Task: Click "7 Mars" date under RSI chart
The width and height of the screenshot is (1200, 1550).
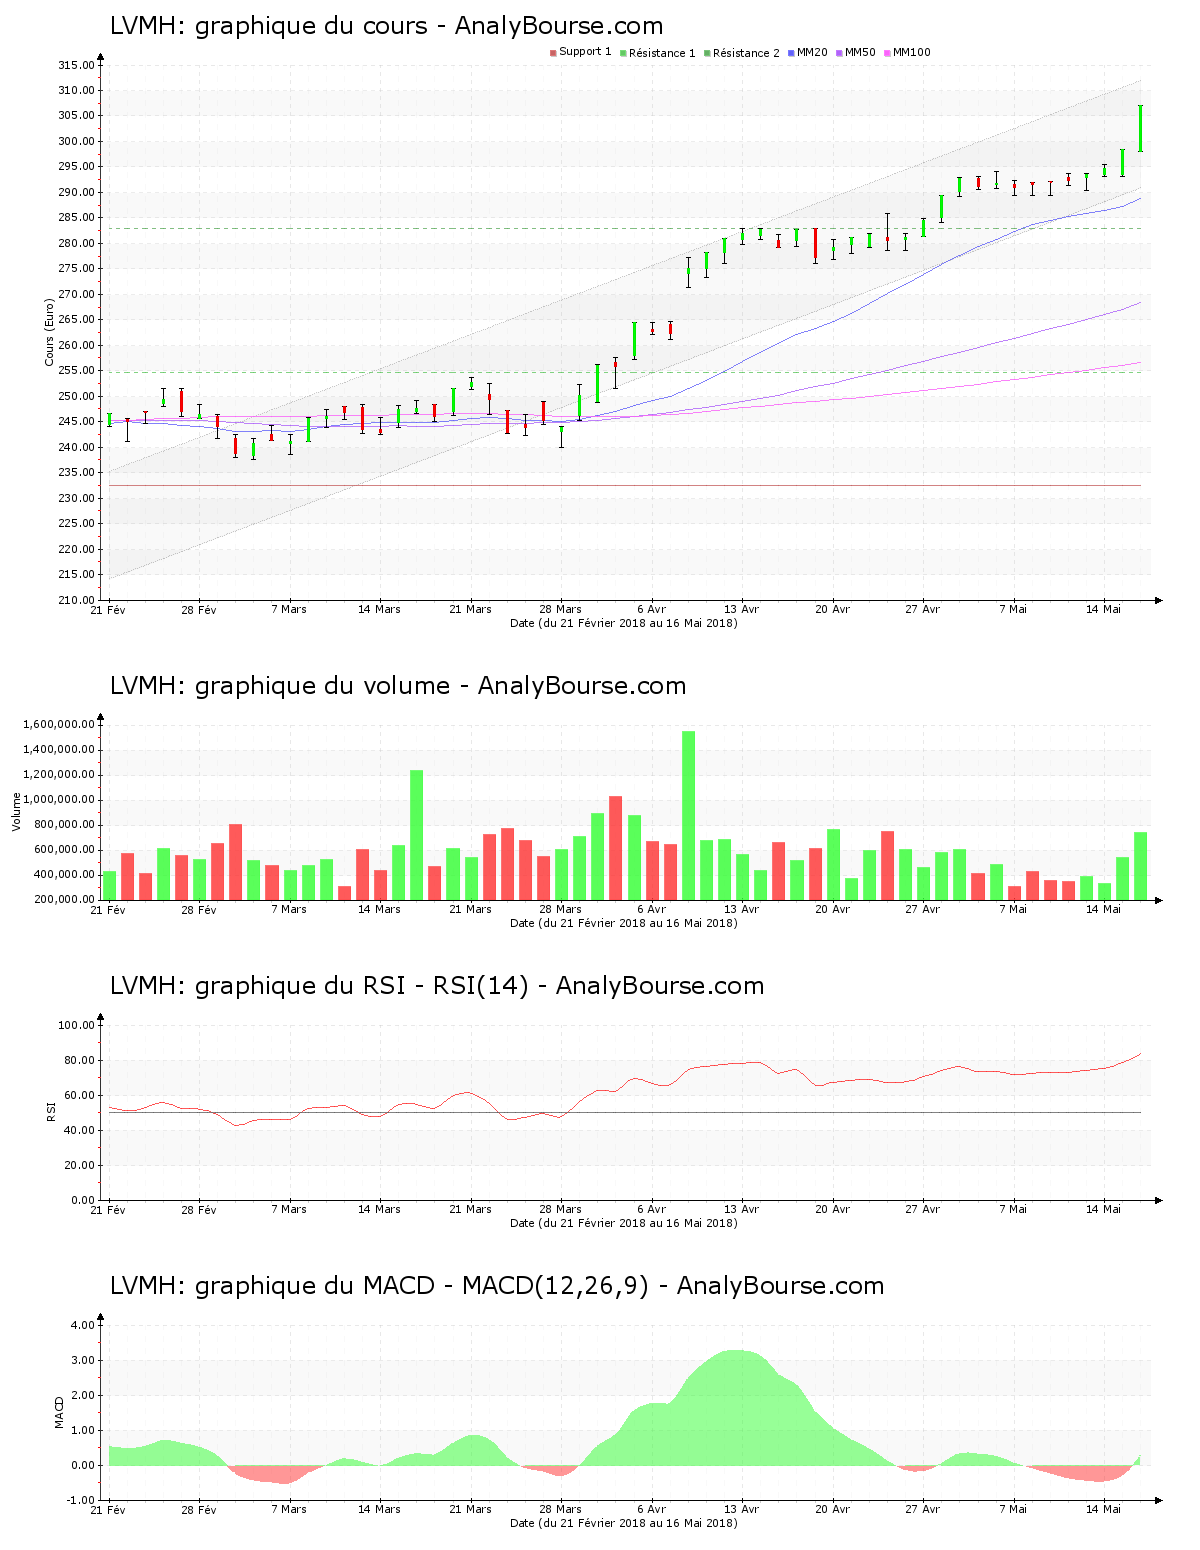Action: (x=289, y=1209)
